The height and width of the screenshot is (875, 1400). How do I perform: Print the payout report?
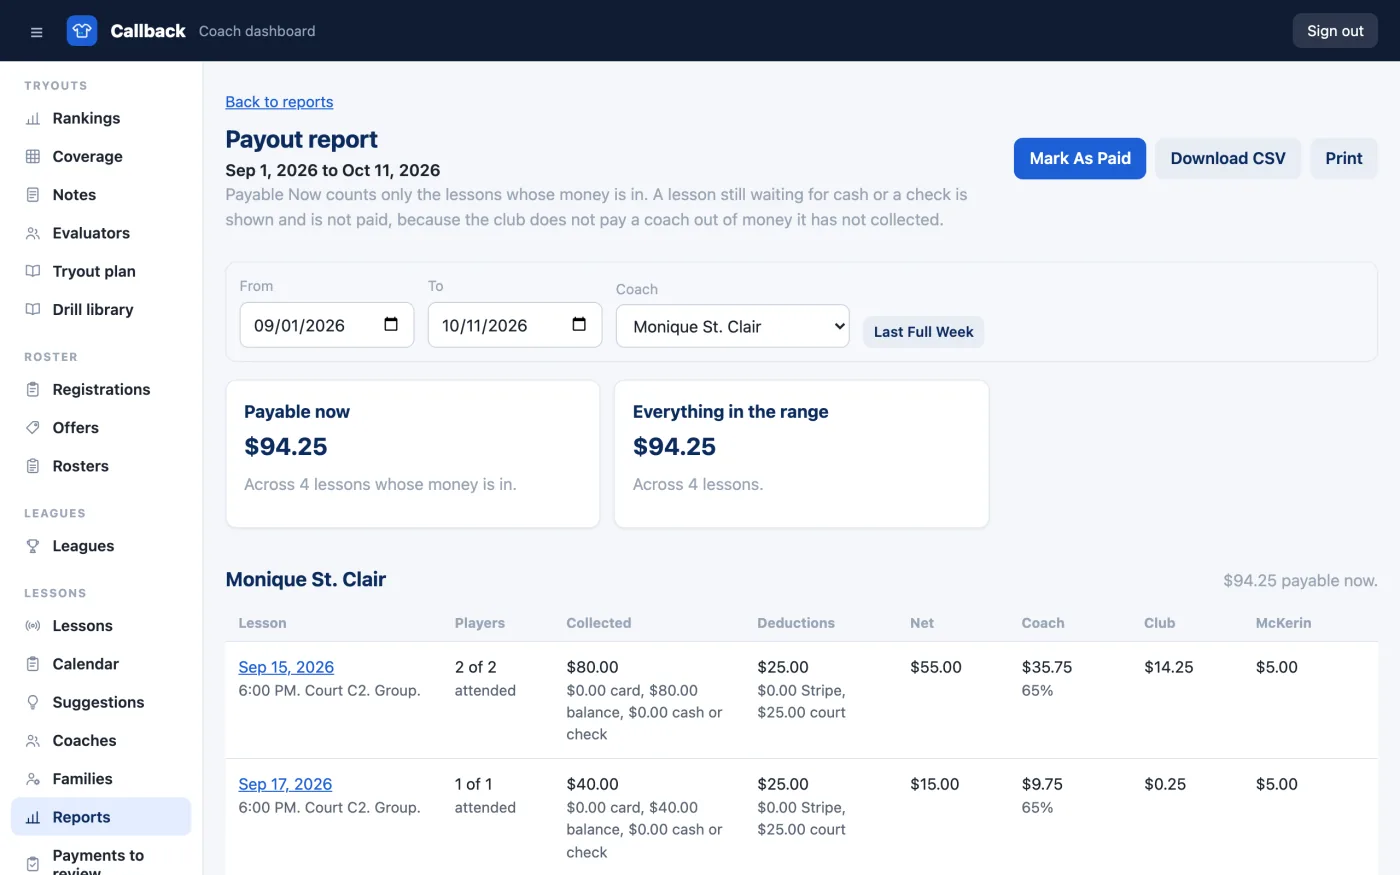[x=1344, y=158]
